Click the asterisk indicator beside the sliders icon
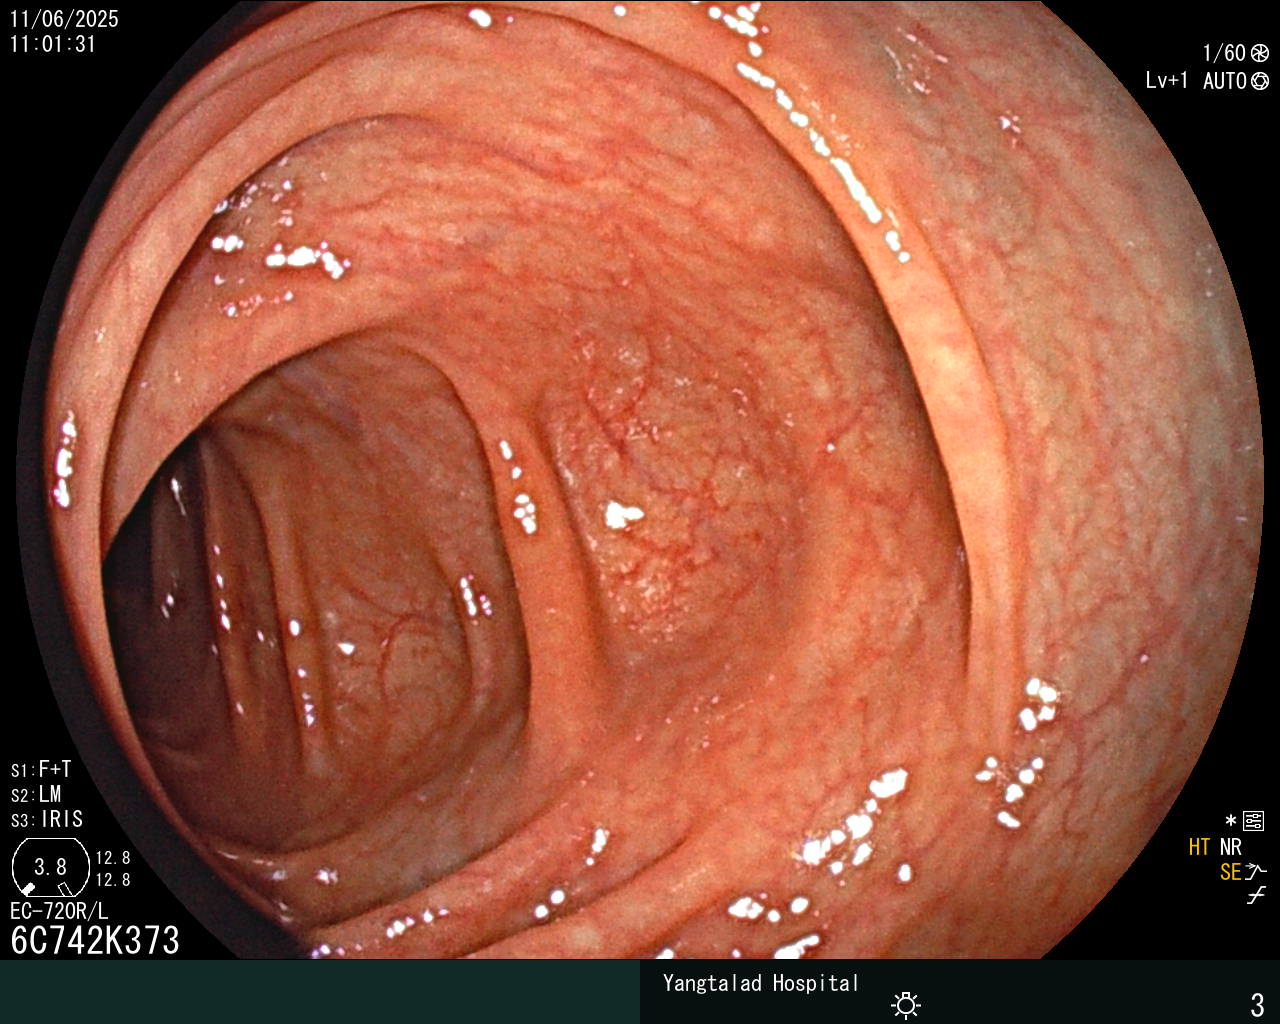 pos(1231,821)
